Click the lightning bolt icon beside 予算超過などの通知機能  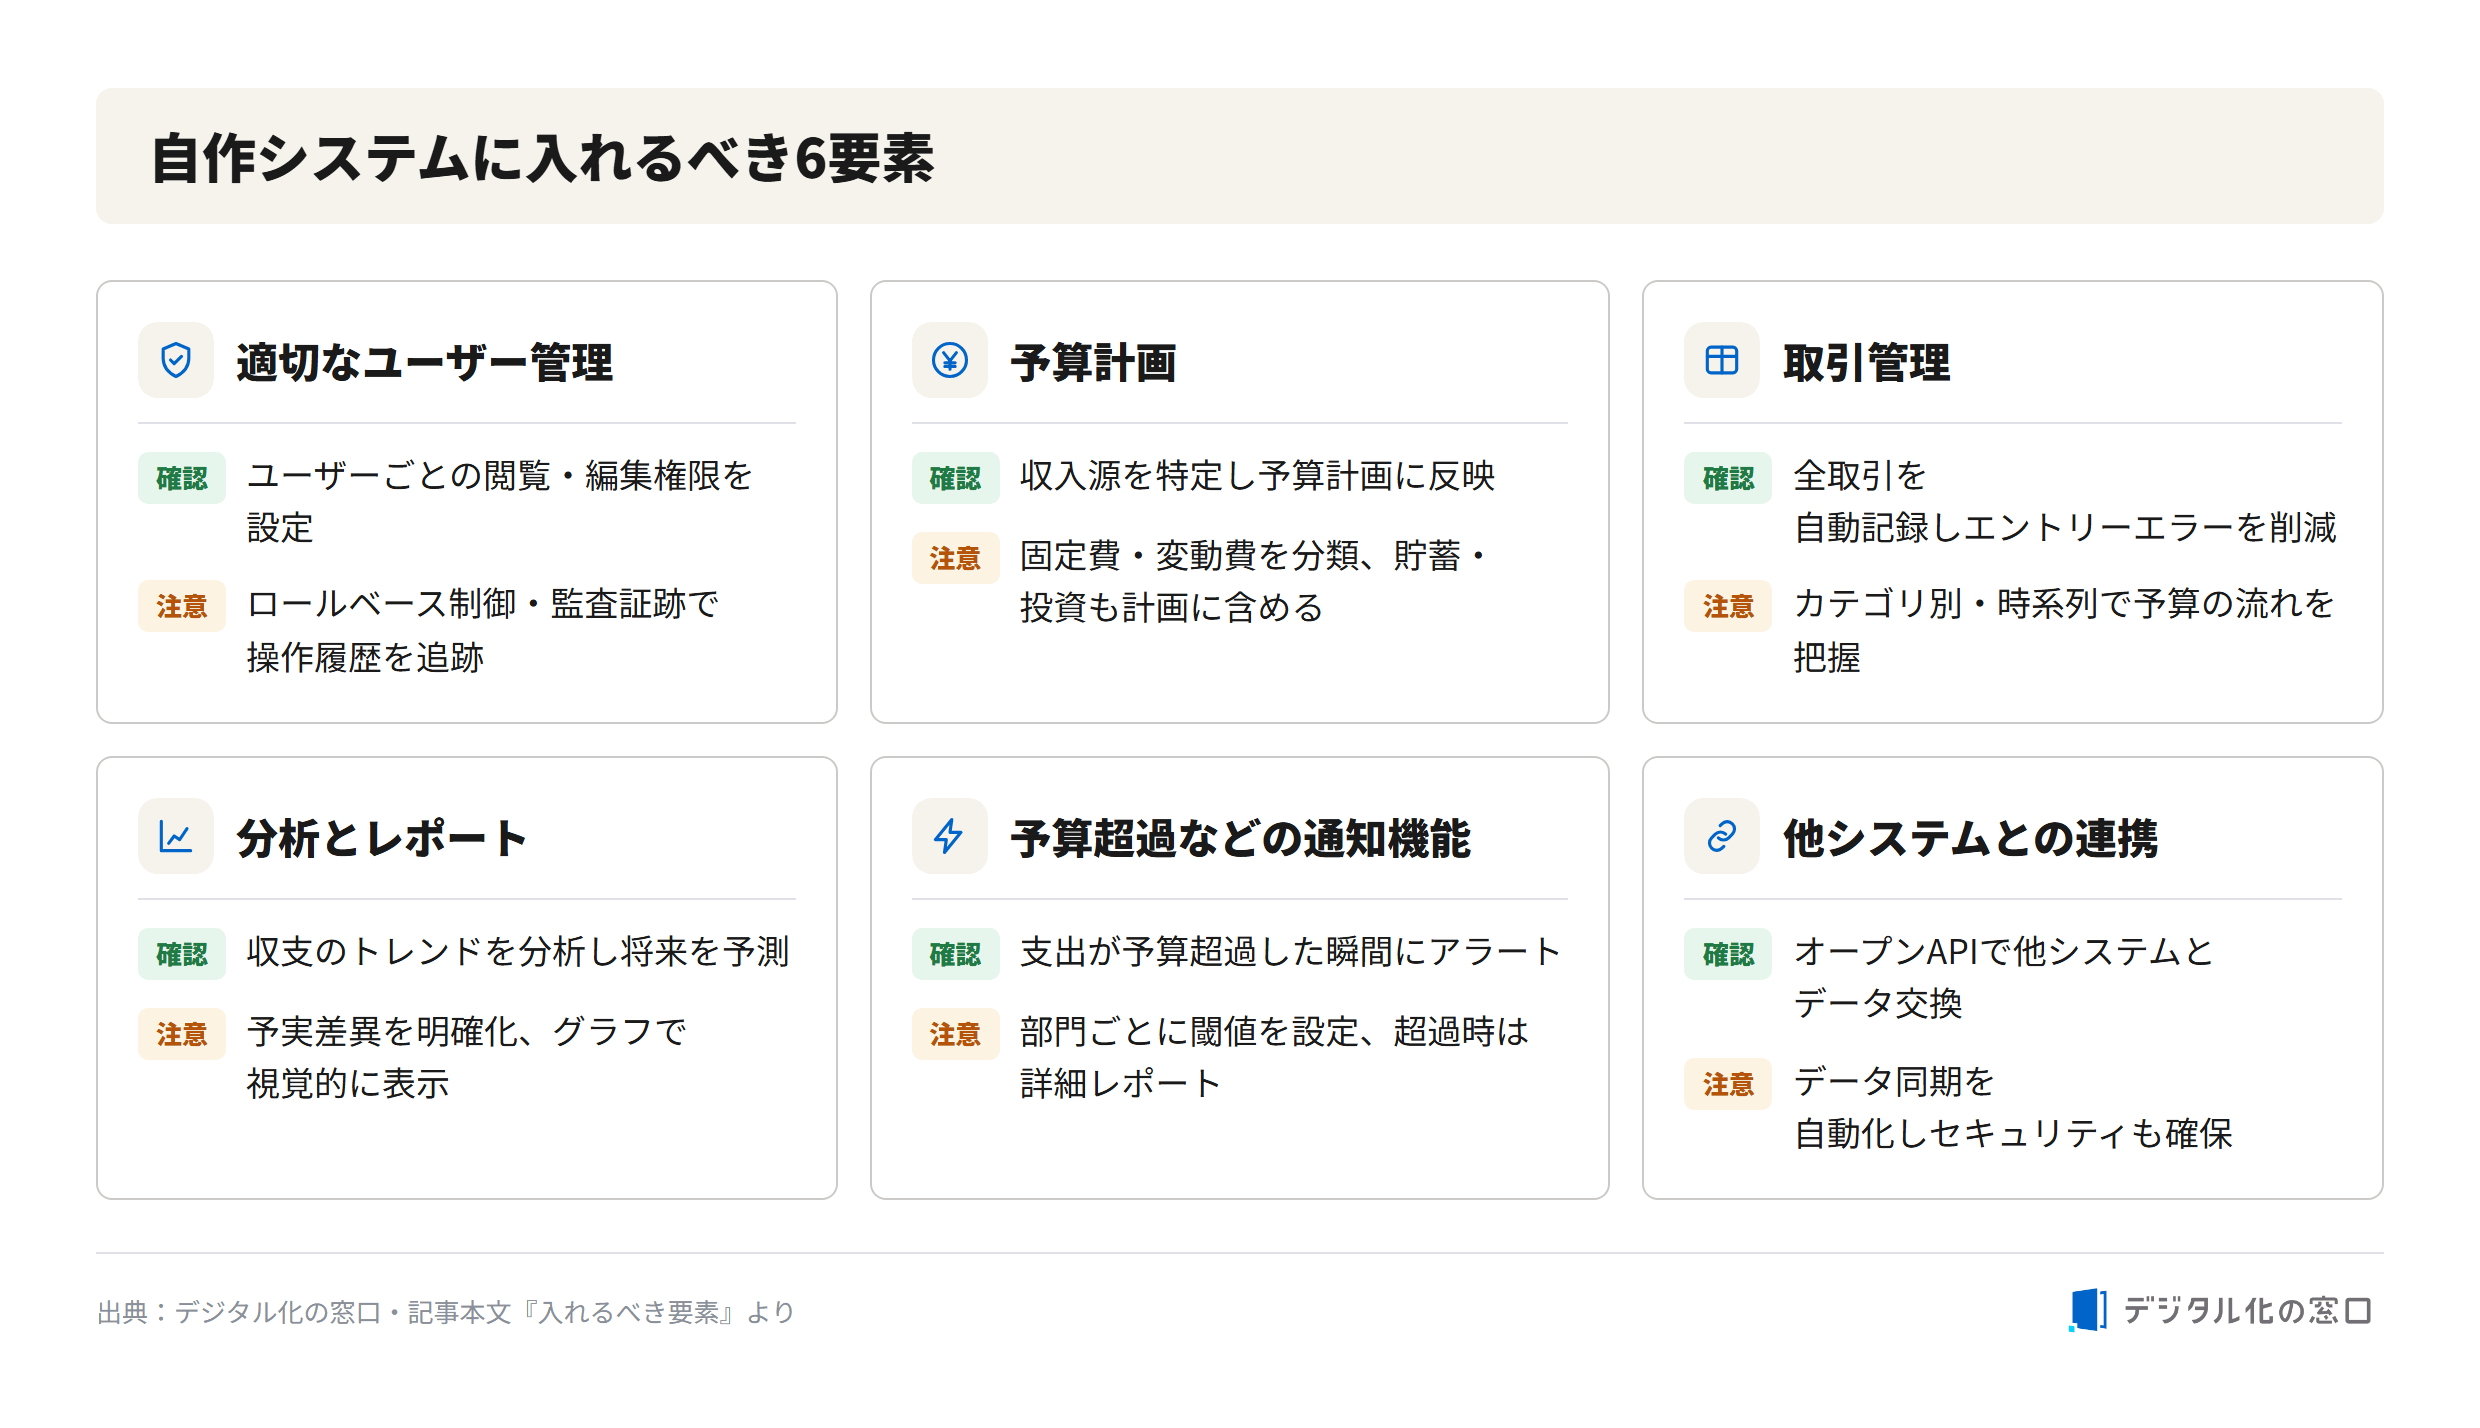949,836
